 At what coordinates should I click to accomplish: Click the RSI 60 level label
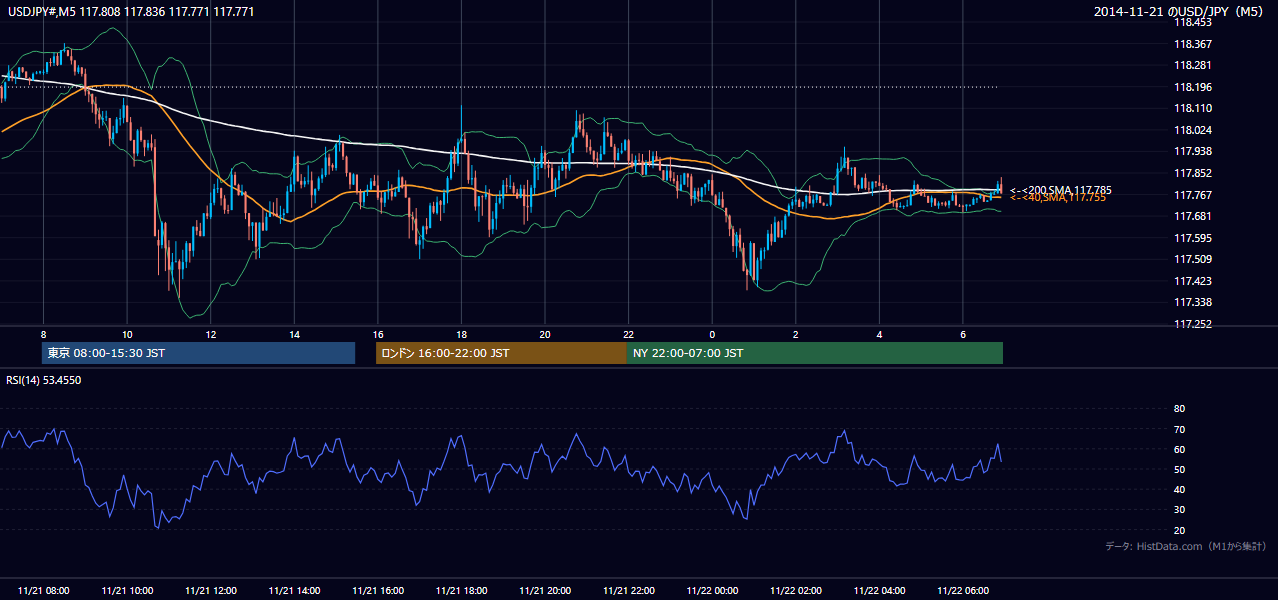click(x=1179, y=449)
